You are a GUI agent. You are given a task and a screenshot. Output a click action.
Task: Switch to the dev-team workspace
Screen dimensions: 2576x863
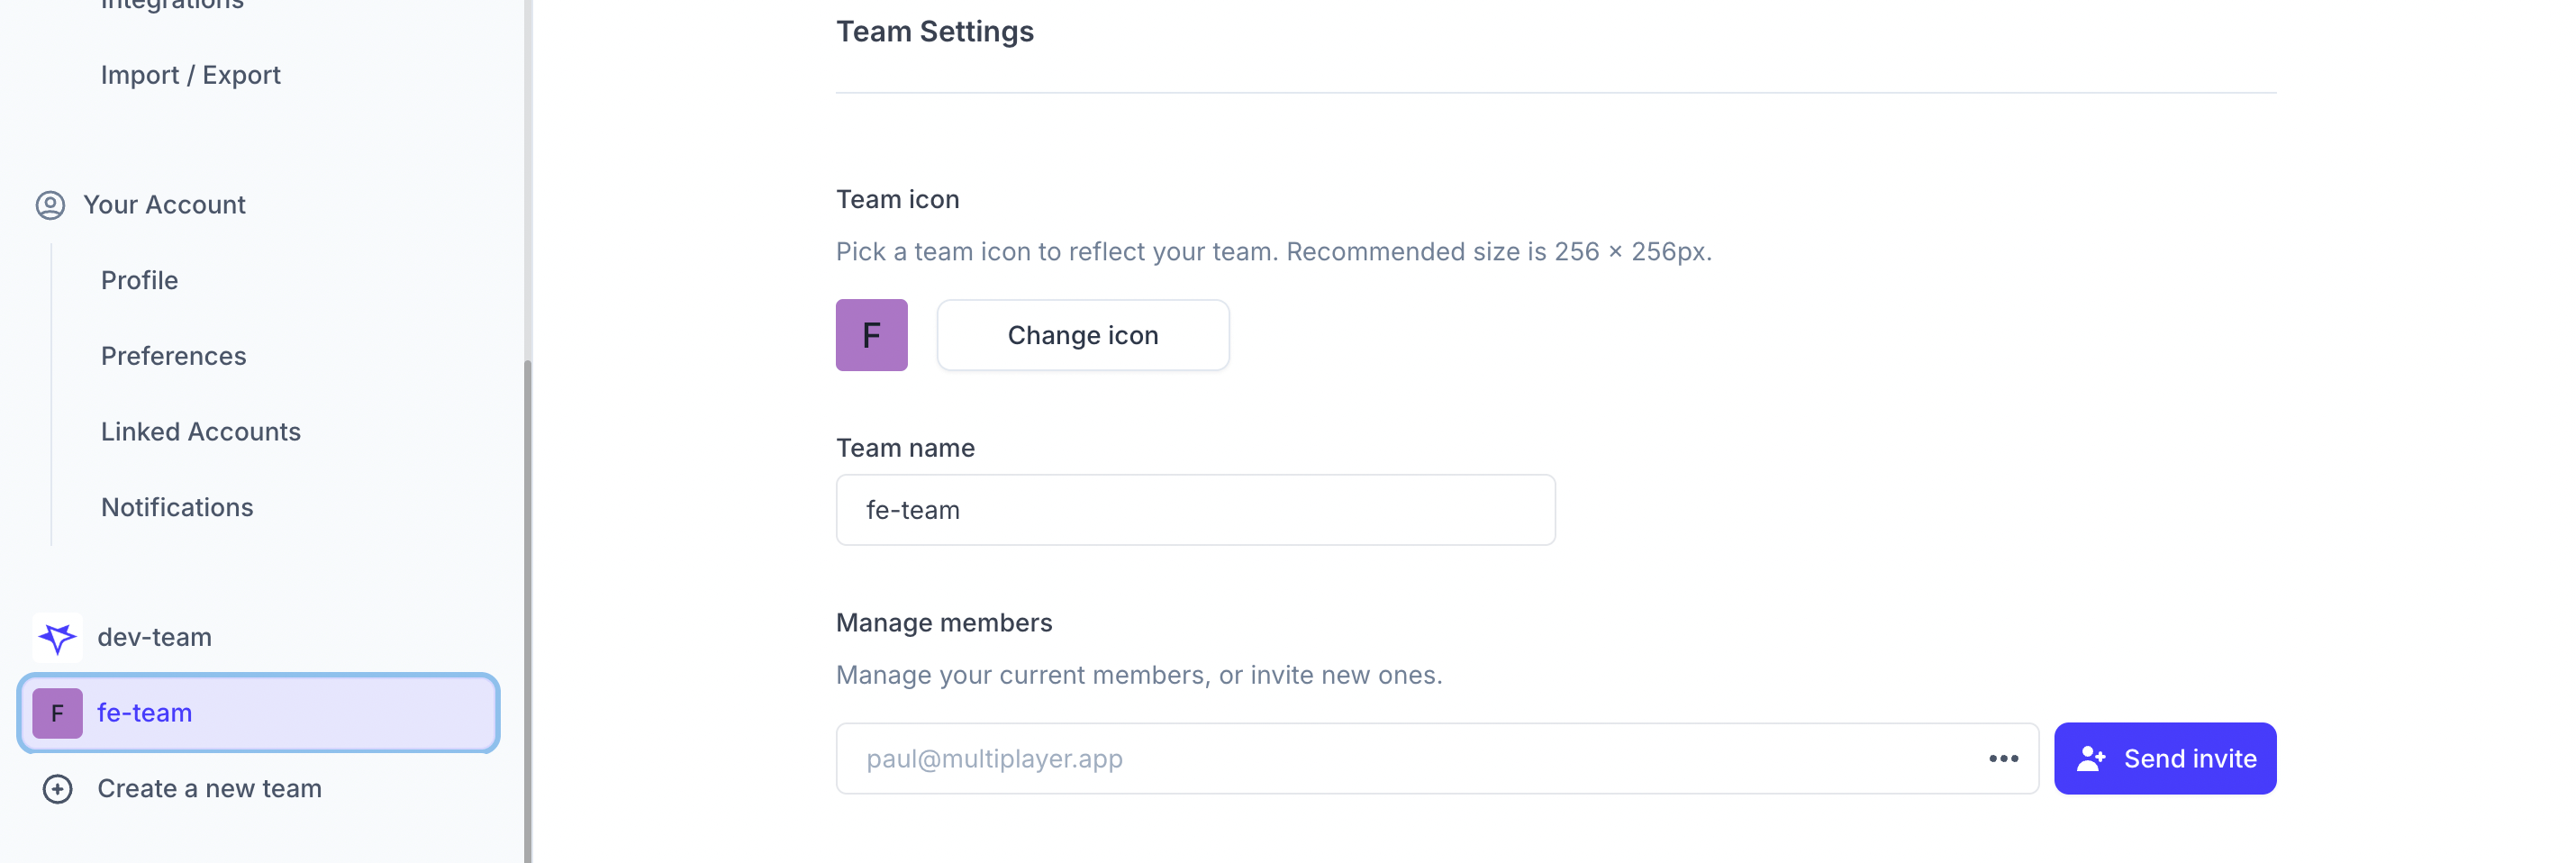click(x=154, y=637)
